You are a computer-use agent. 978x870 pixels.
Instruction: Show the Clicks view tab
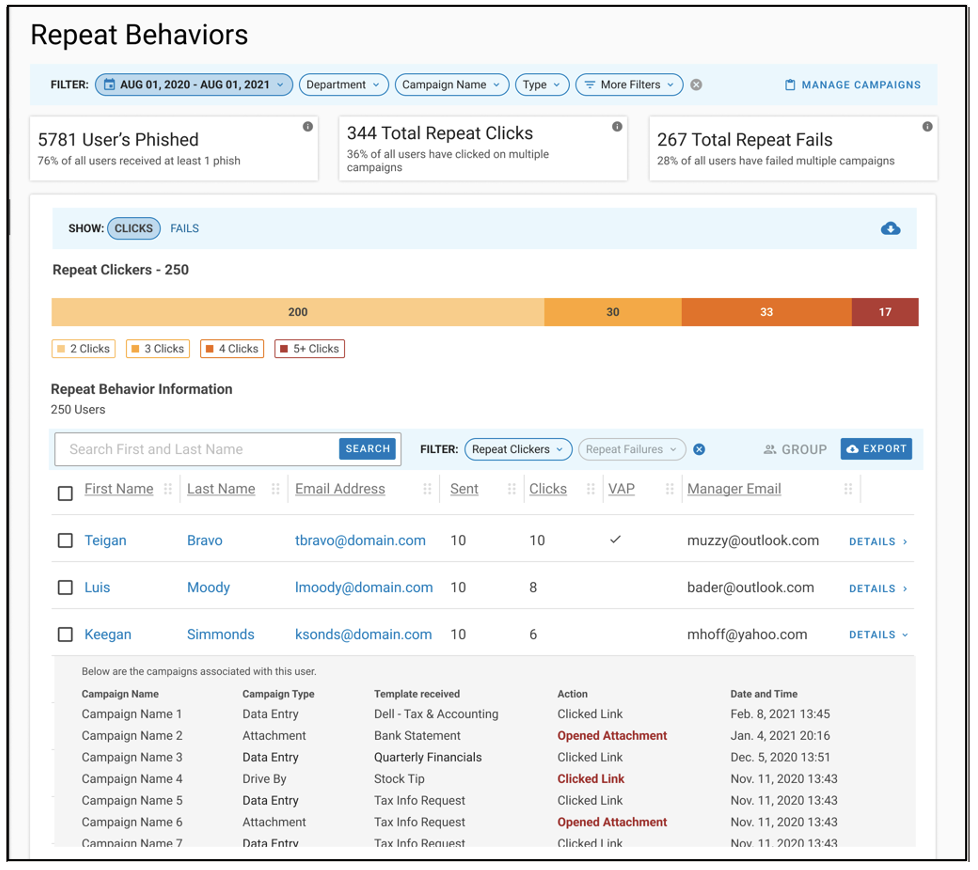point(133,228)
